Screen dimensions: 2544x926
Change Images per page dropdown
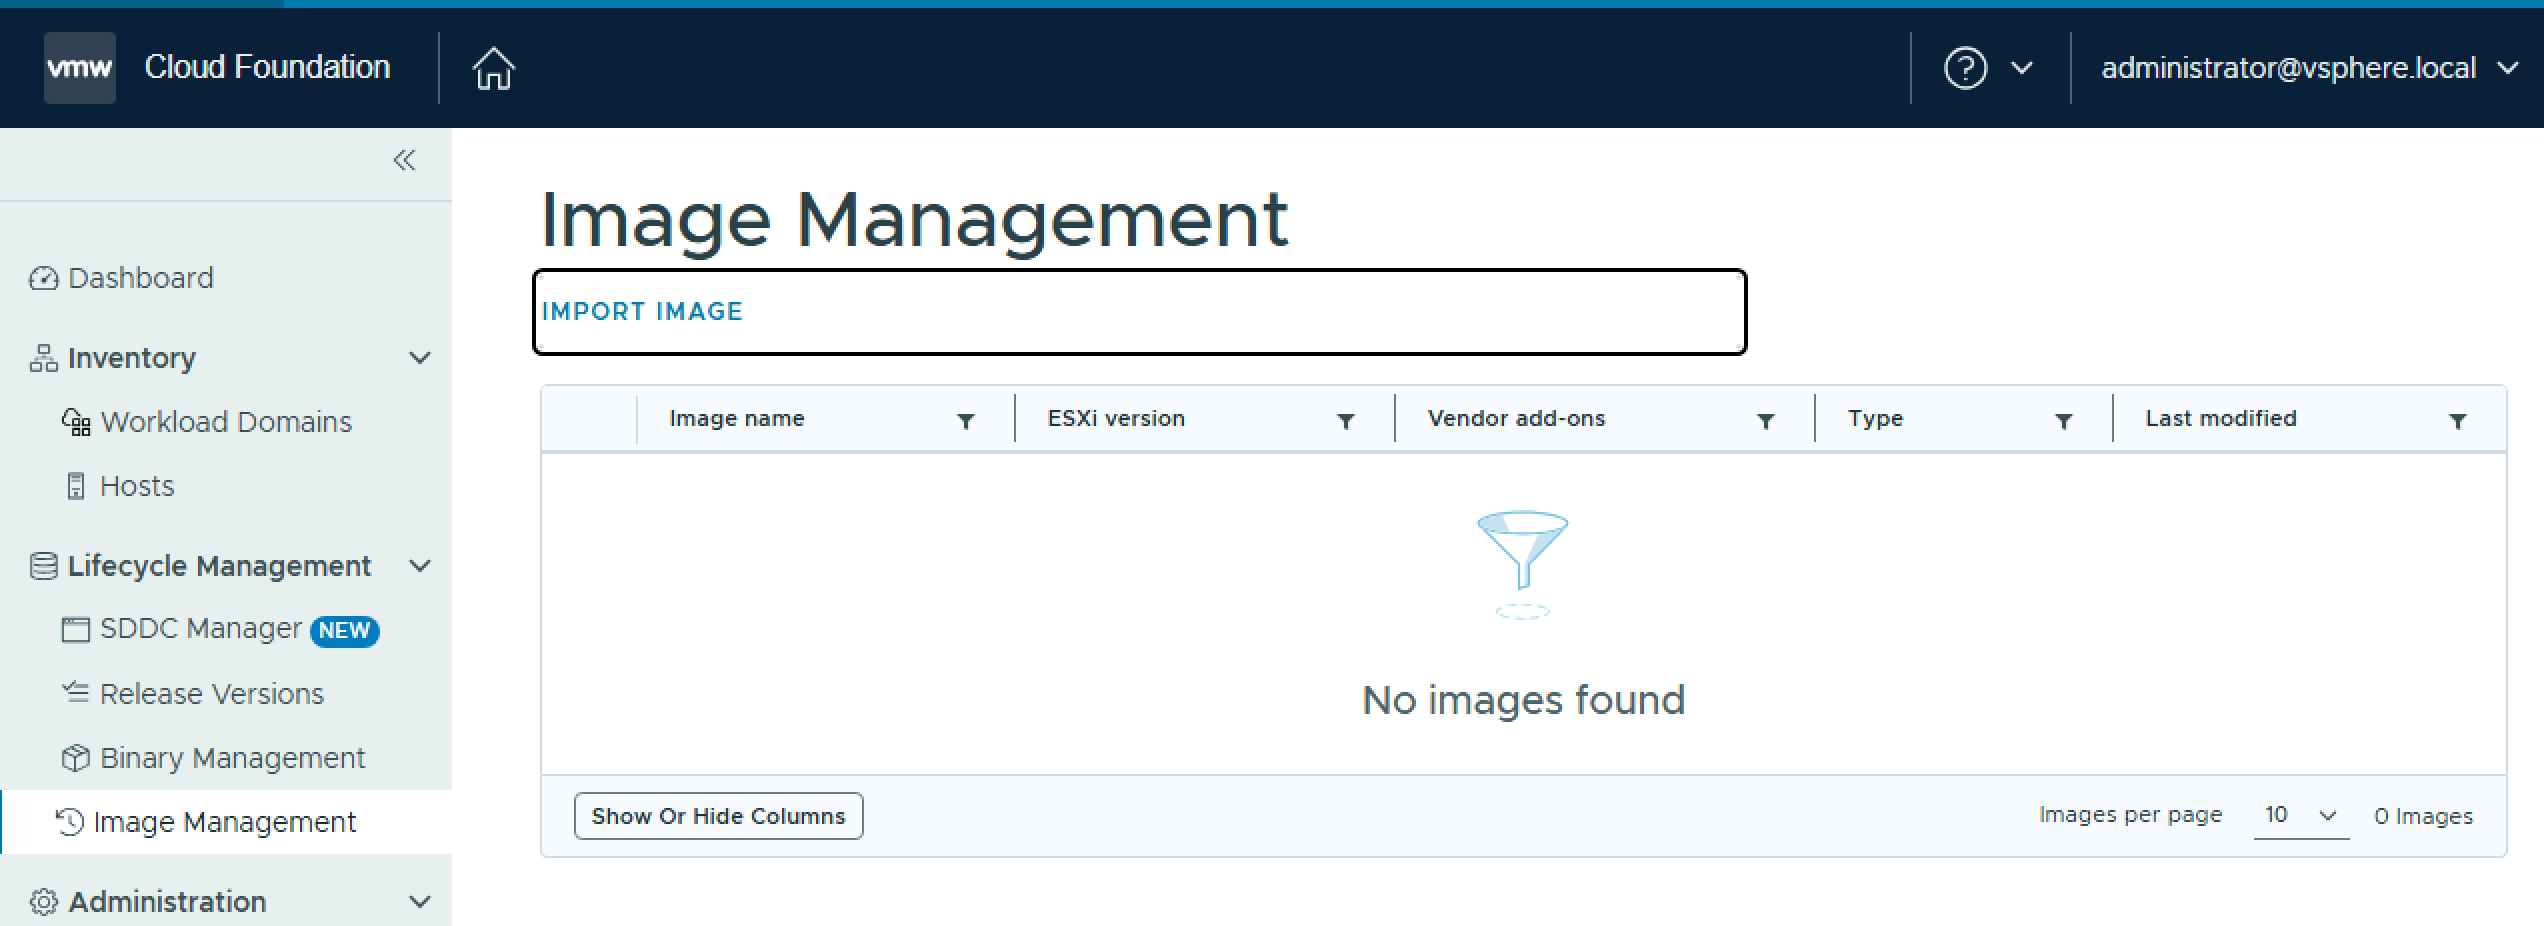2300,816
